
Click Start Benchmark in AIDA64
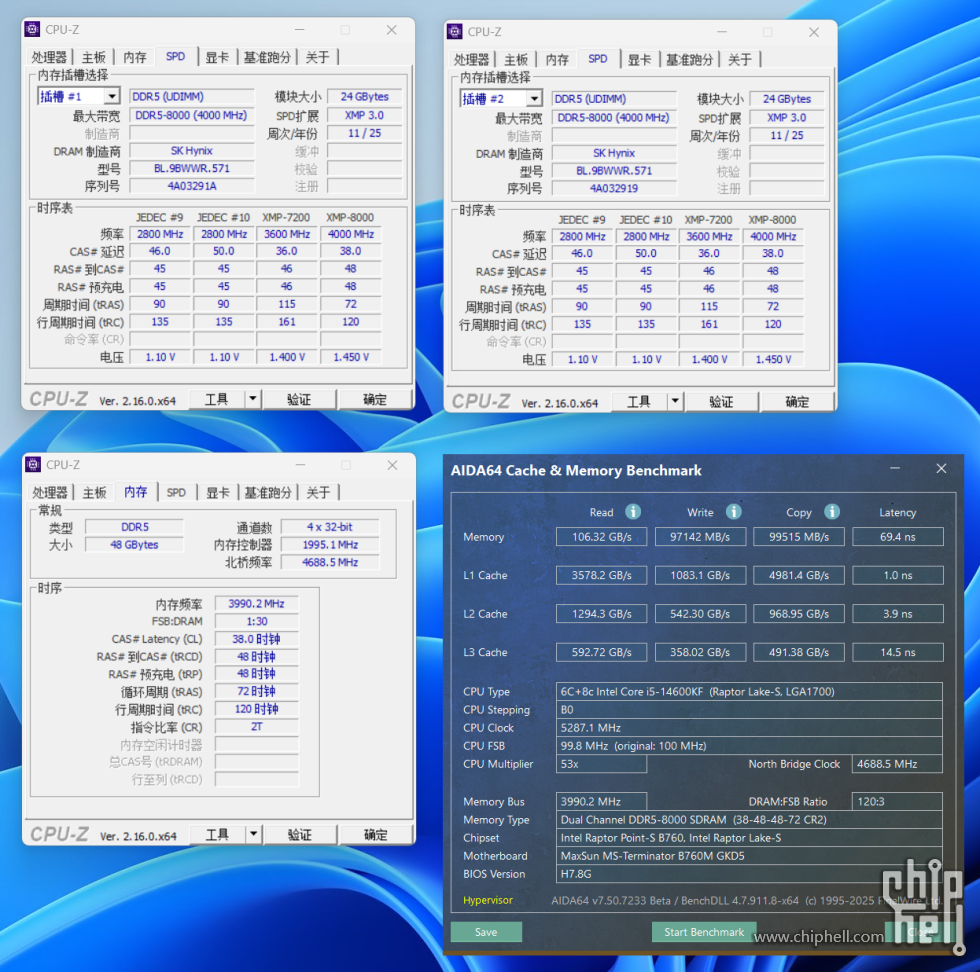tap(704, 932)
